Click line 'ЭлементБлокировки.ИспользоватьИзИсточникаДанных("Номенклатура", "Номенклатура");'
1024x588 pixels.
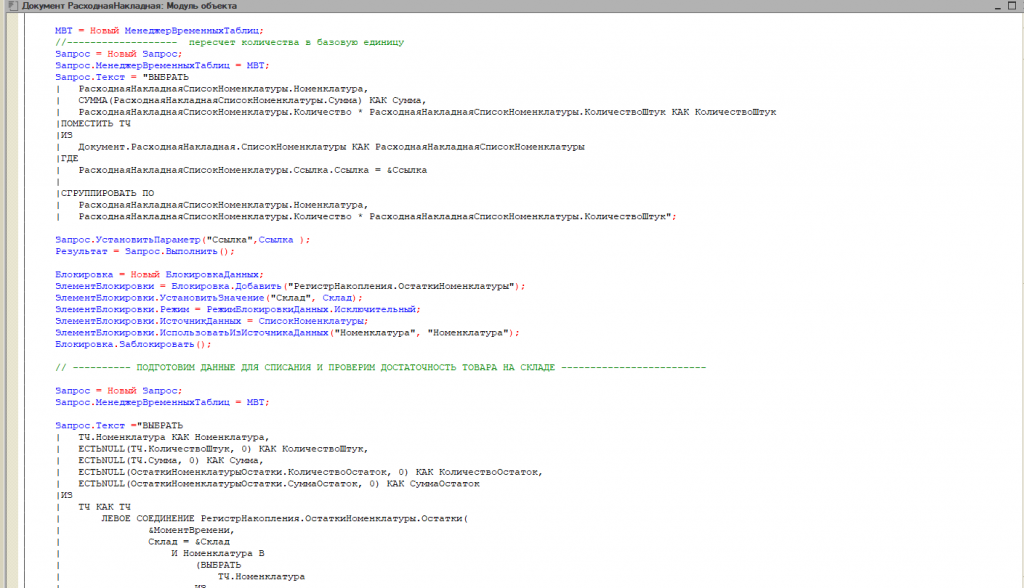coord(287,333)
